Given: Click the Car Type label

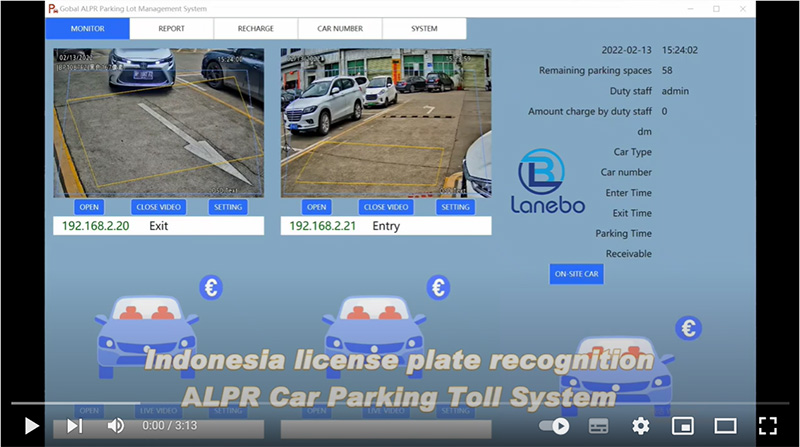Looking at the screenshot, I should tap(633, 152).
